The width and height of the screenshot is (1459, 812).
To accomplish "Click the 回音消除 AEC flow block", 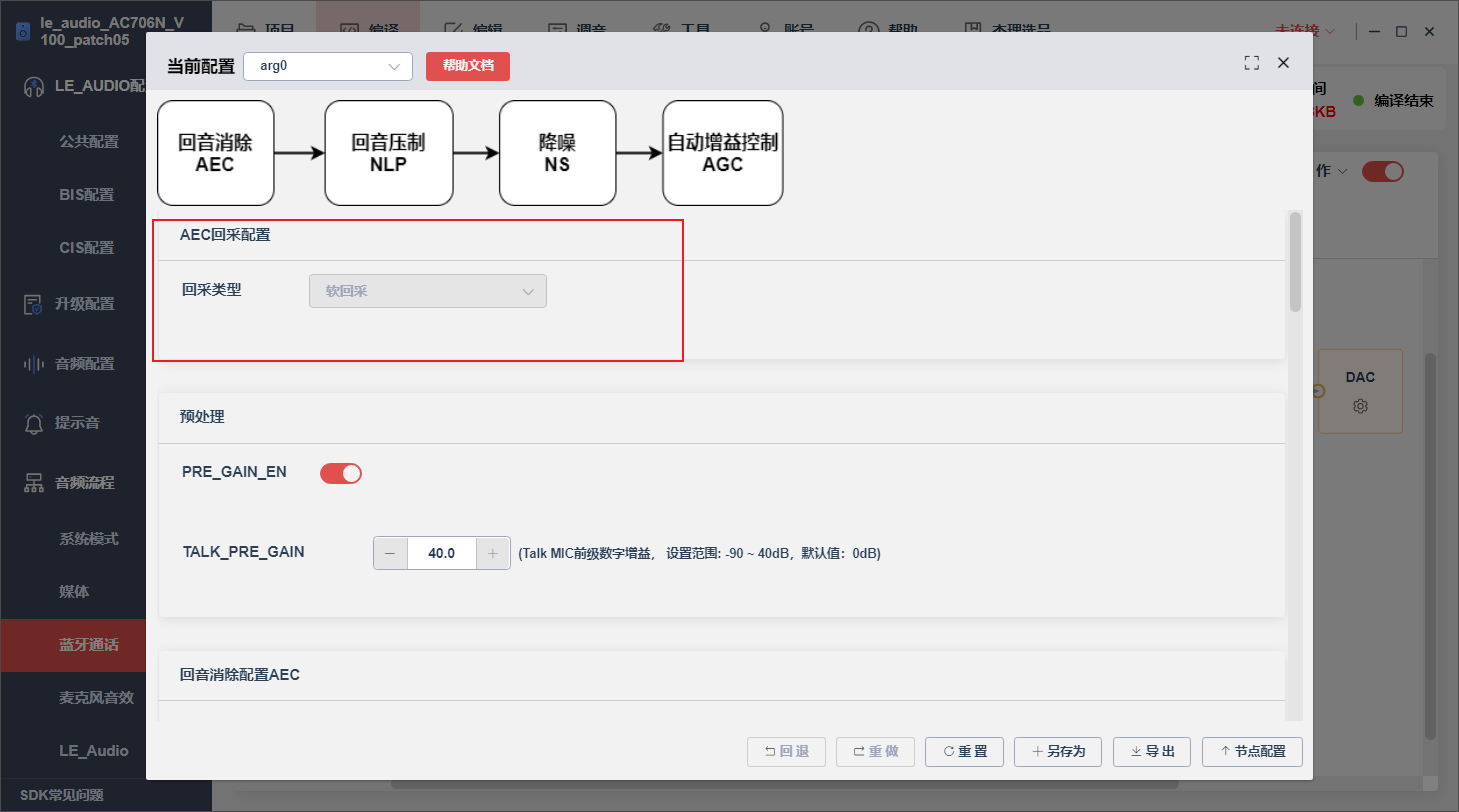I will tap(215, 153).
